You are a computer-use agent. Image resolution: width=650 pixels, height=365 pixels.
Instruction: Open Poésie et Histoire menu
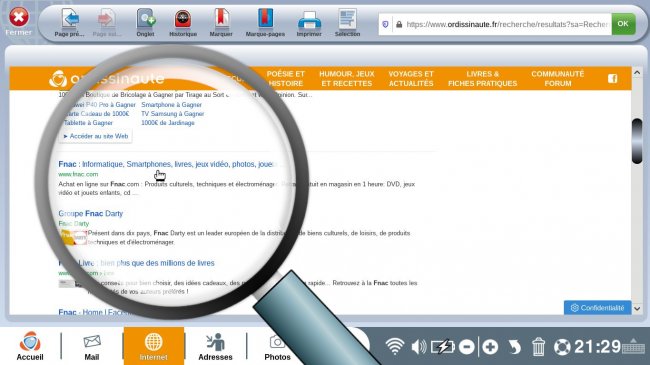point(285,78)
